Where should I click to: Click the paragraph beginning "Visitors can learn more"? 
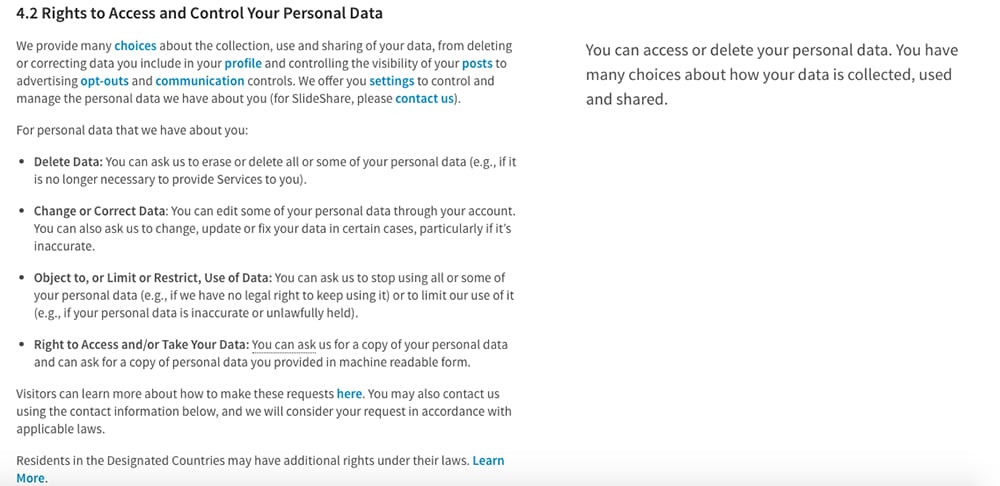click(264, 411)
